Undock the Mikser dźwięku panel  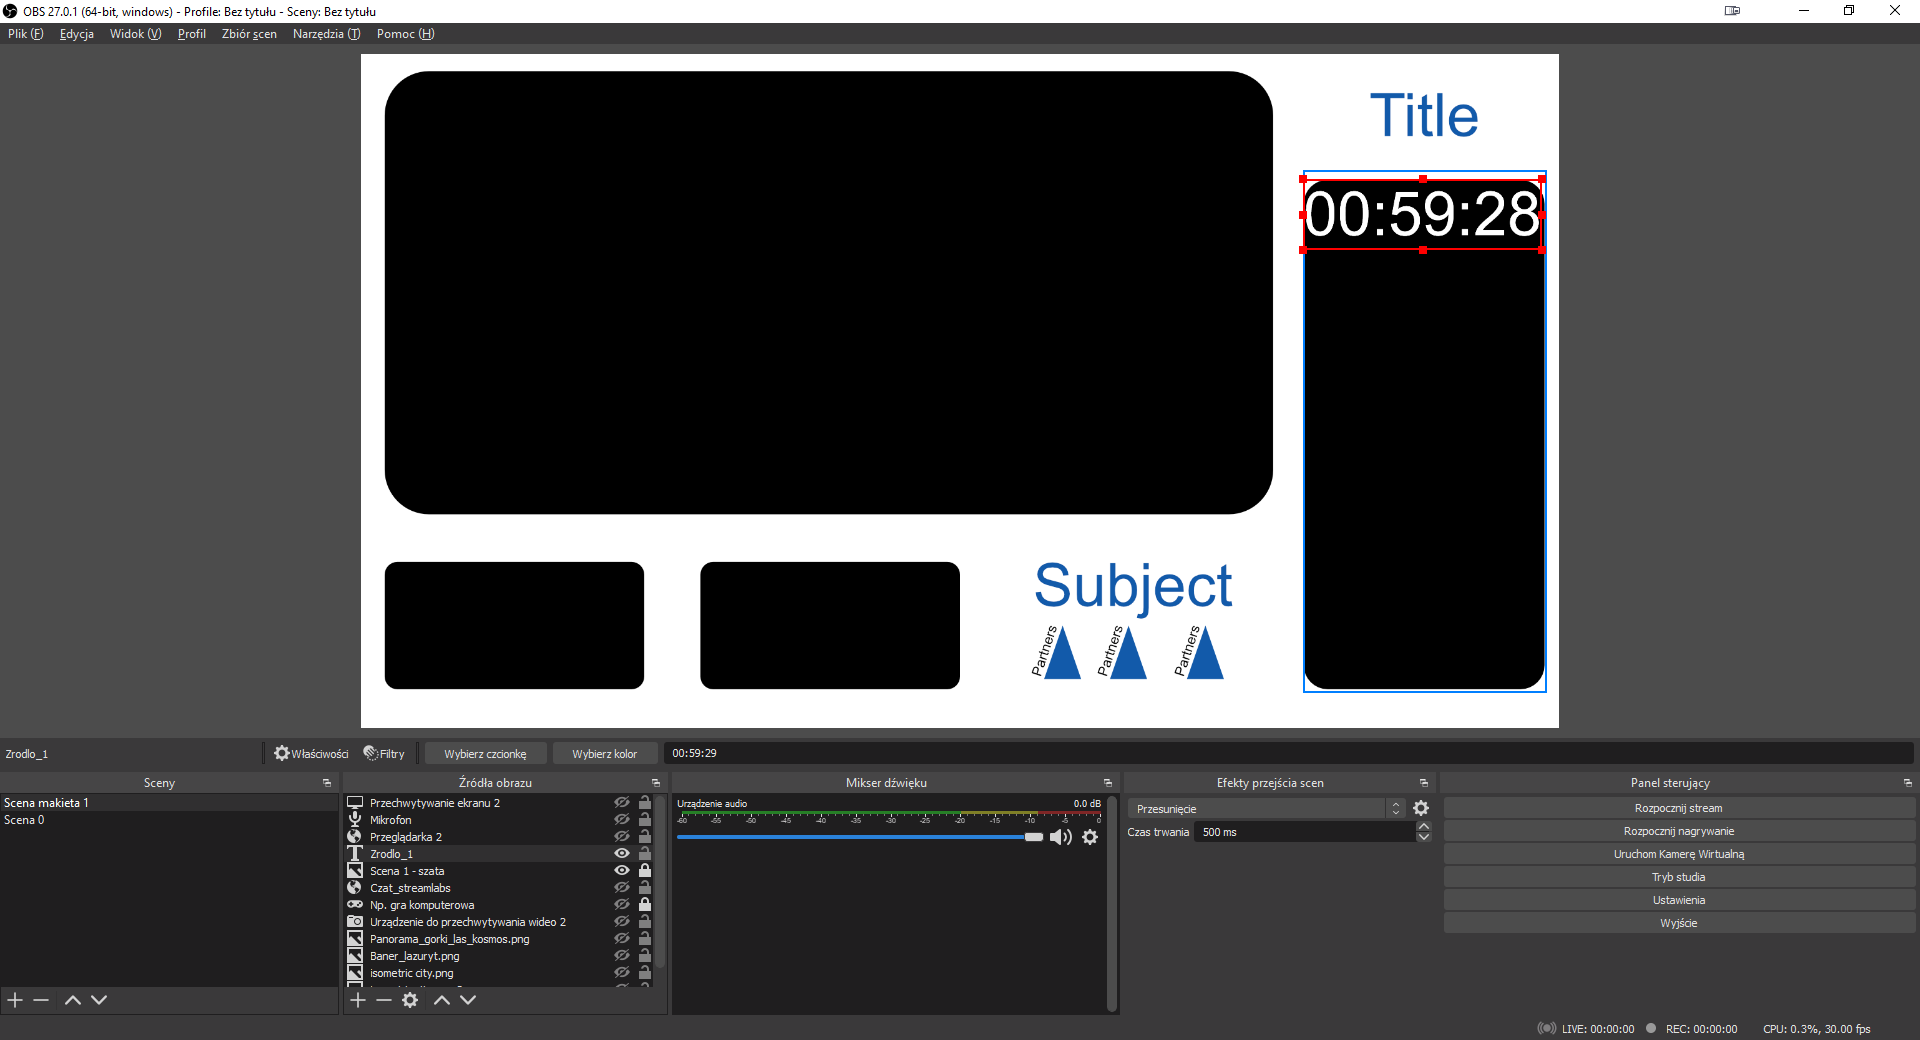(x=1108, y=783)
